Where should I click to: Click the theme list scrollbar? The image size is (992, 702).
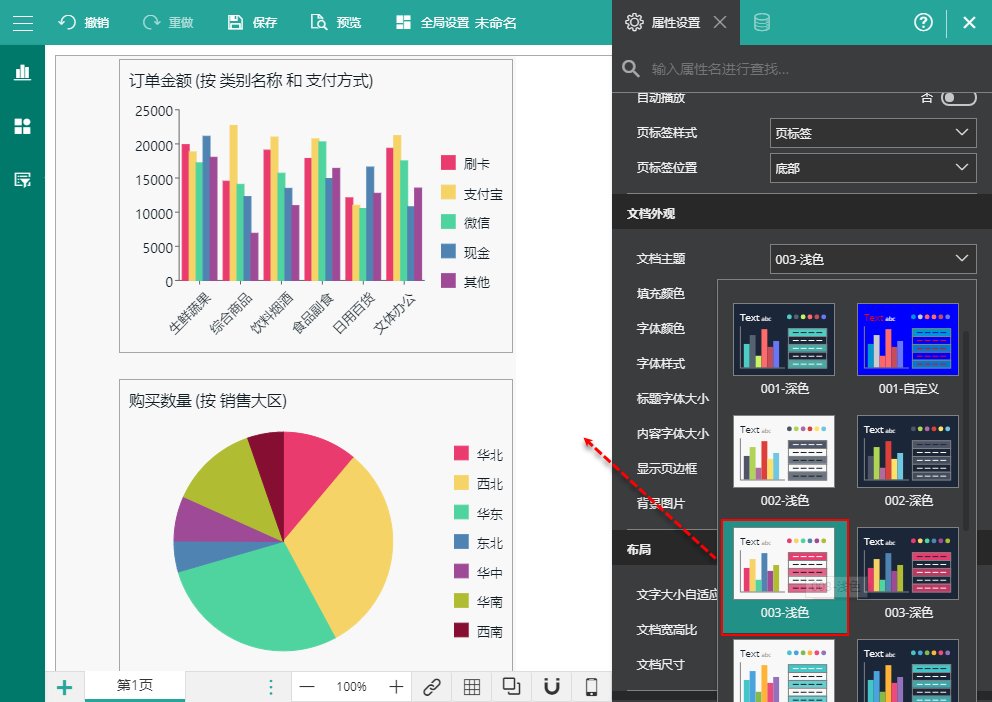(966, 430)
